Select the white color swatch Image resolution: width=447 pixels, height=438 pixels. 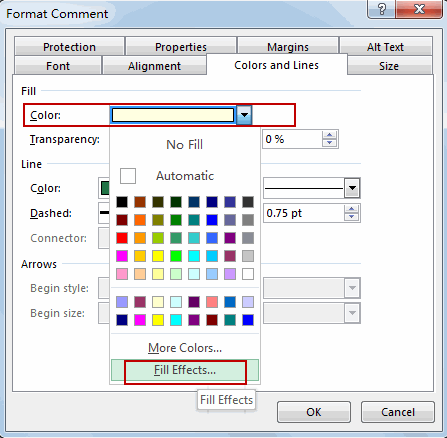248,274
